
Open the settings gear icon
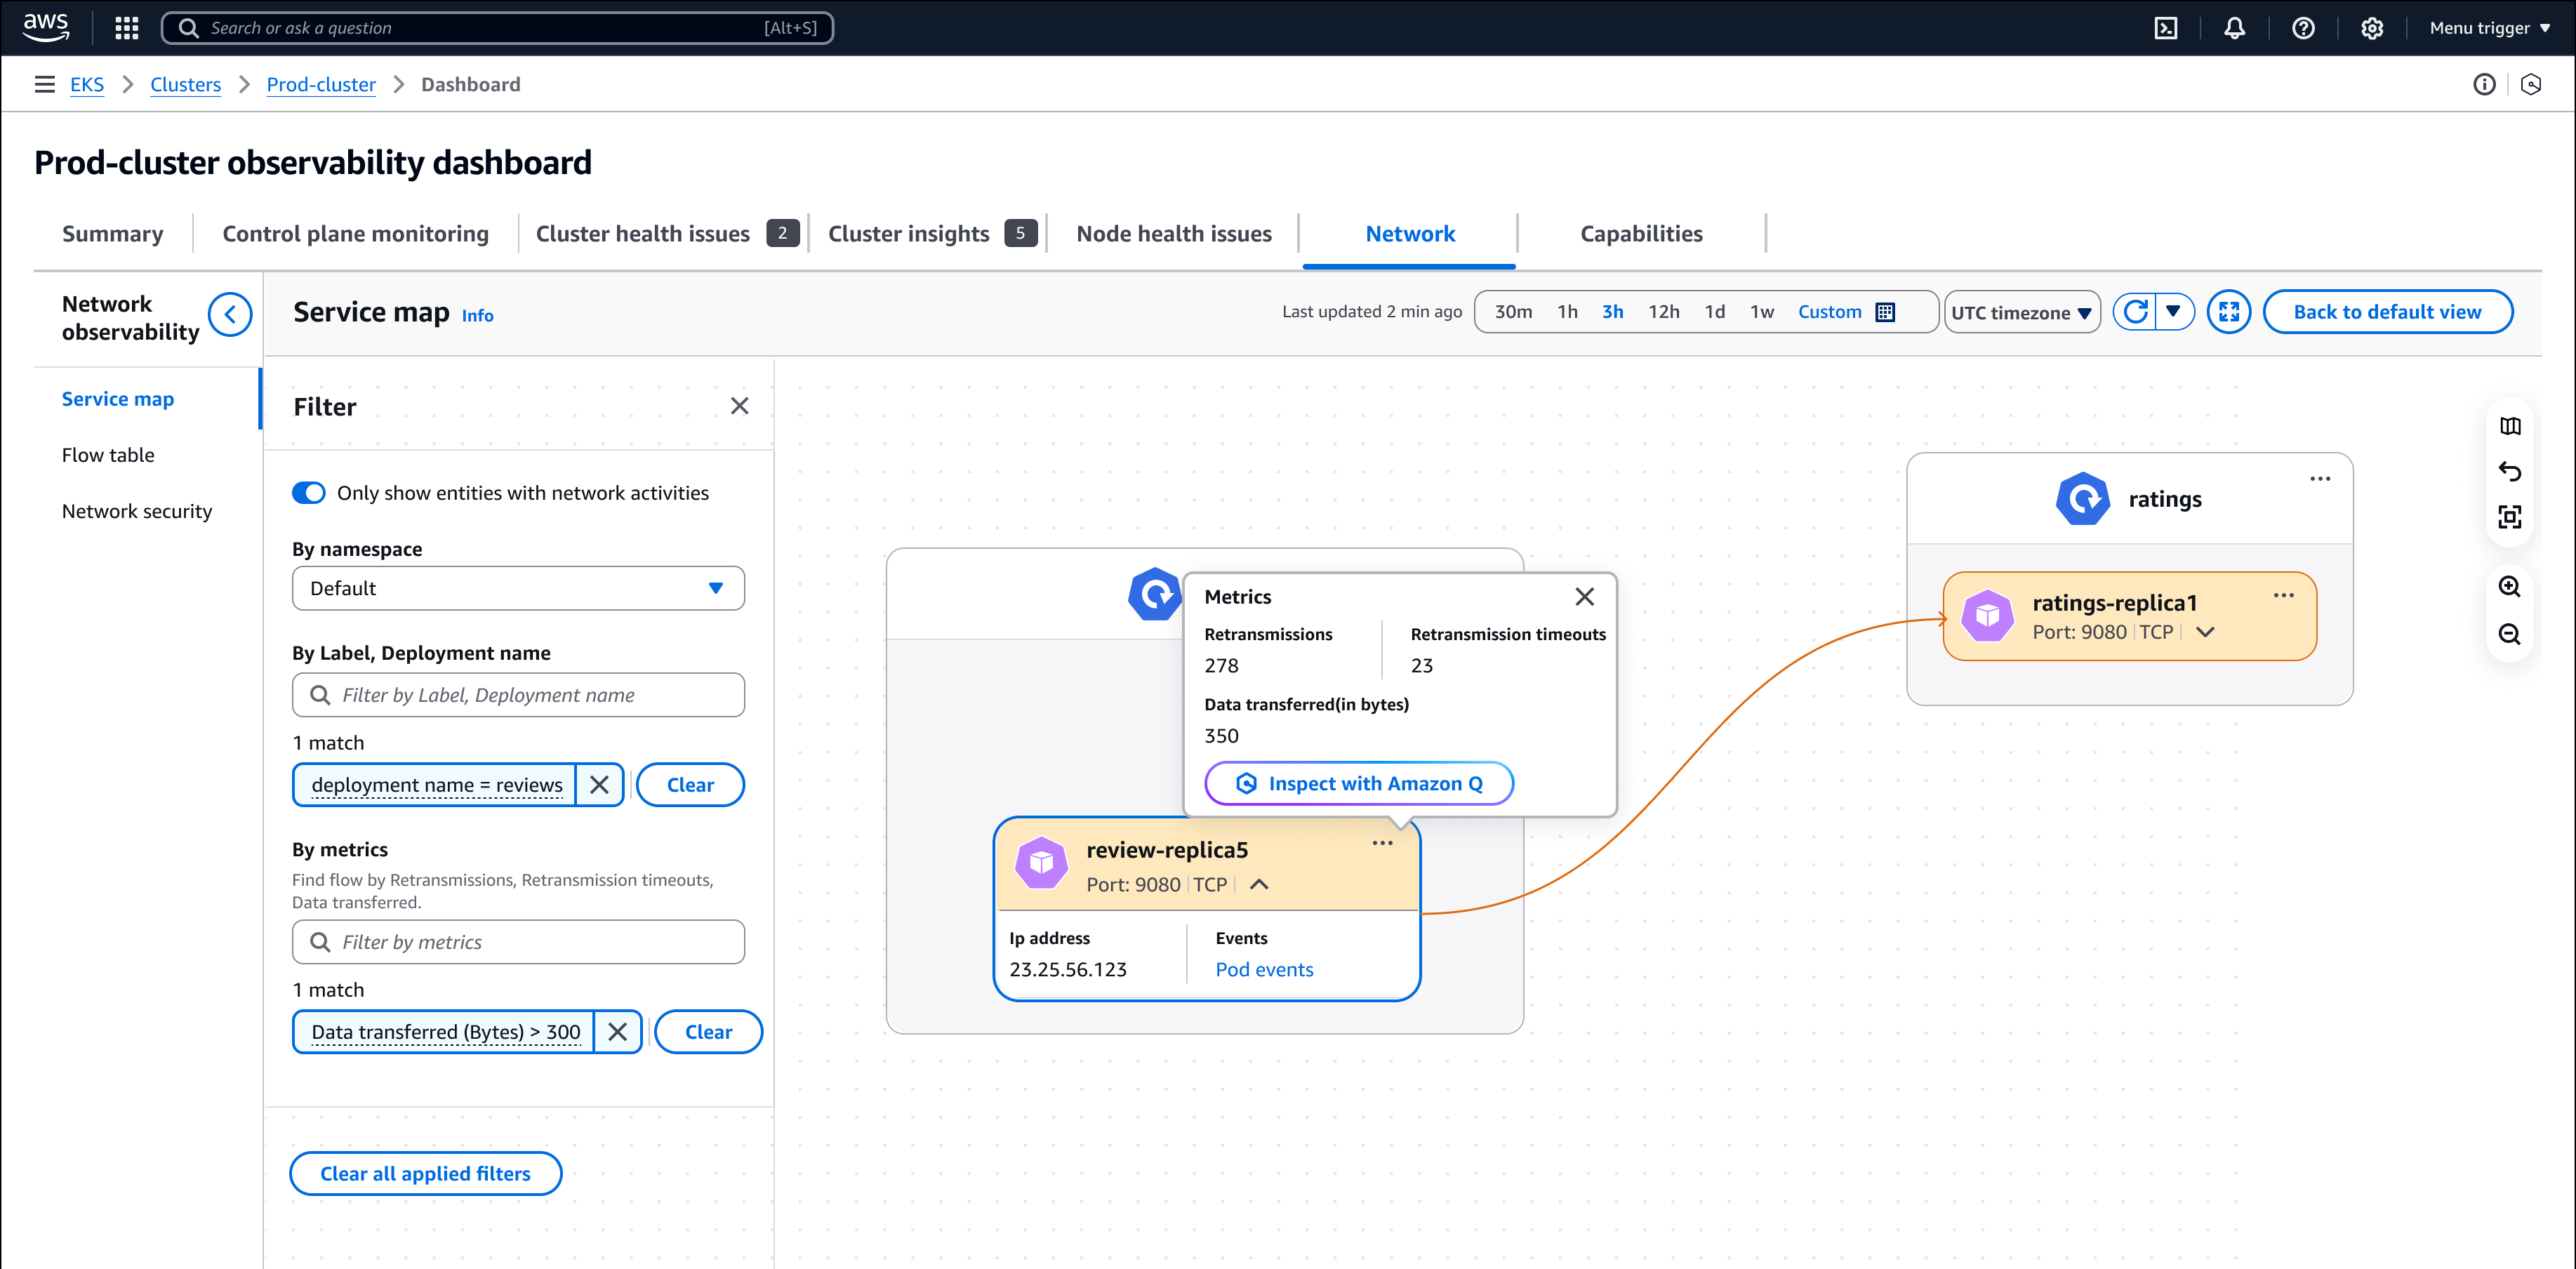coord(2372,28)
